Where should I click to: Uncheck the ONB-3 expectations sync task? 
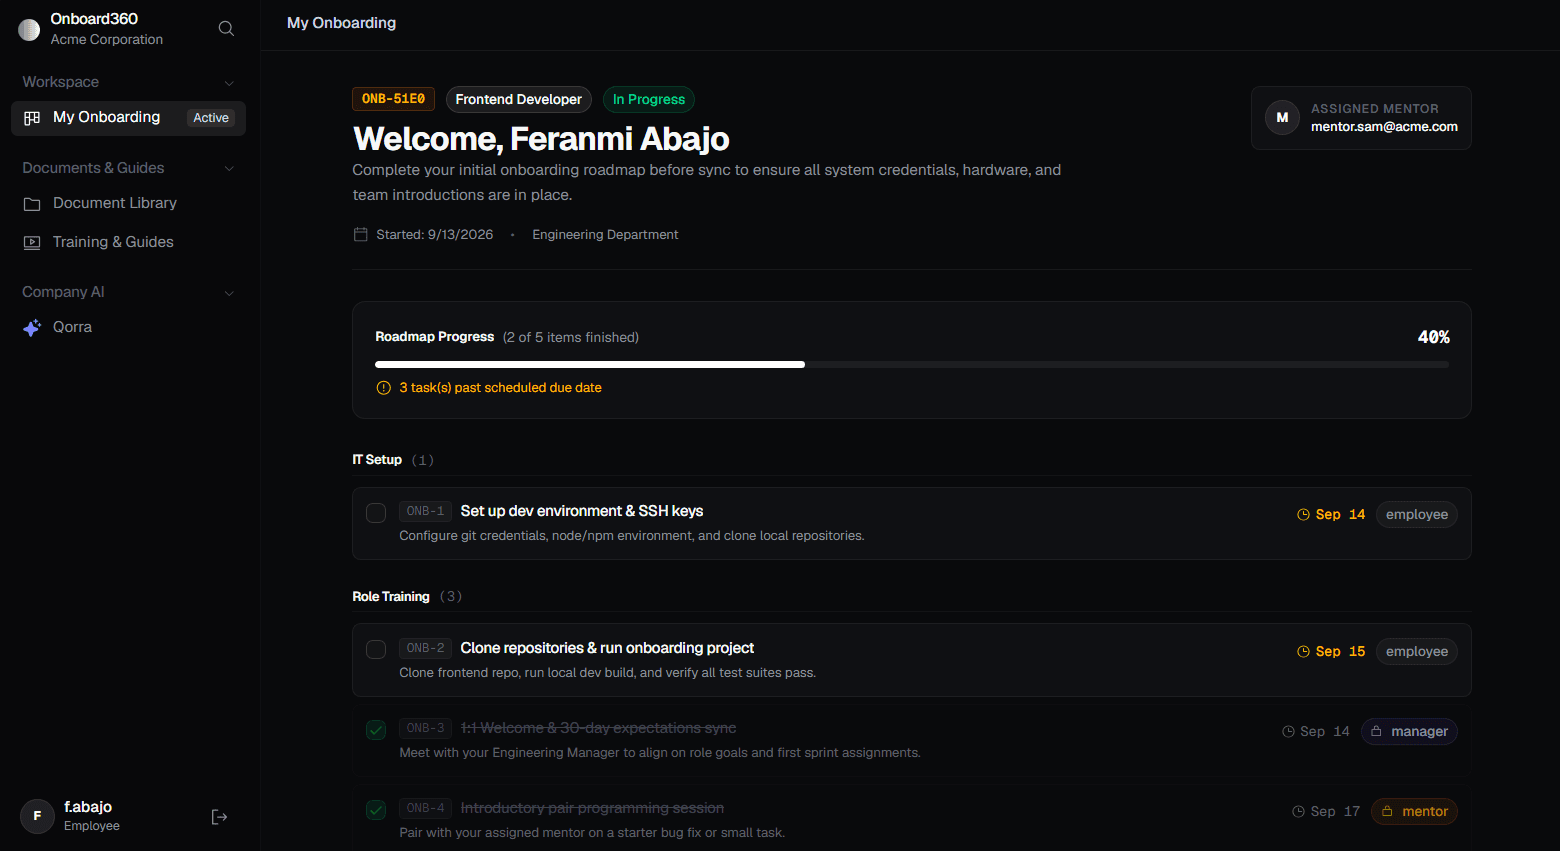[376, 730]
